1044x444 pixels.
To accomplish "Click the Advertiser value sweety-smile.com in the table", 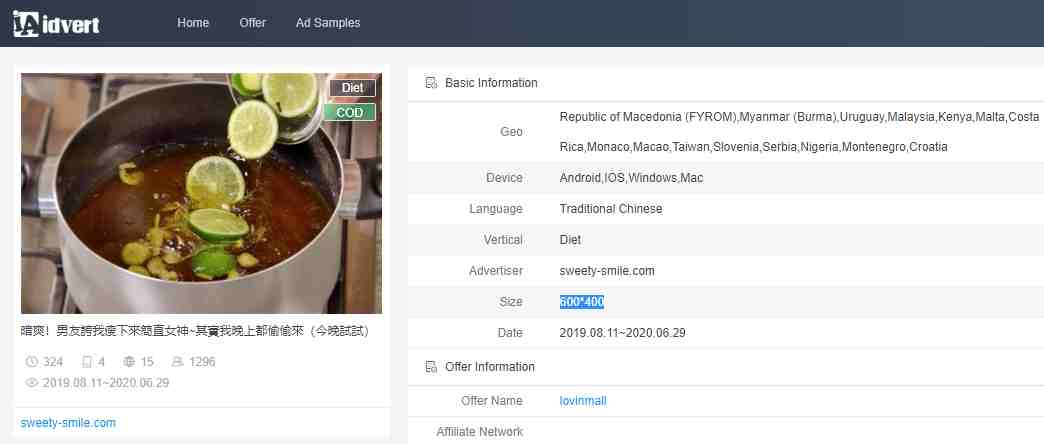I will pos(607,271).
